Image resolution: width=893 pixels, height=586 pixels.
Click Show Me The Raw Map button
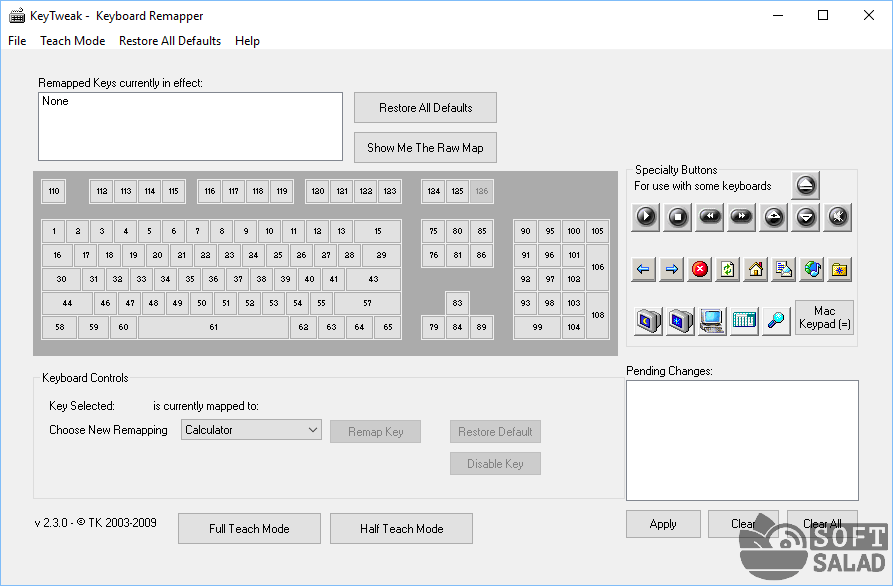[425, 148]
